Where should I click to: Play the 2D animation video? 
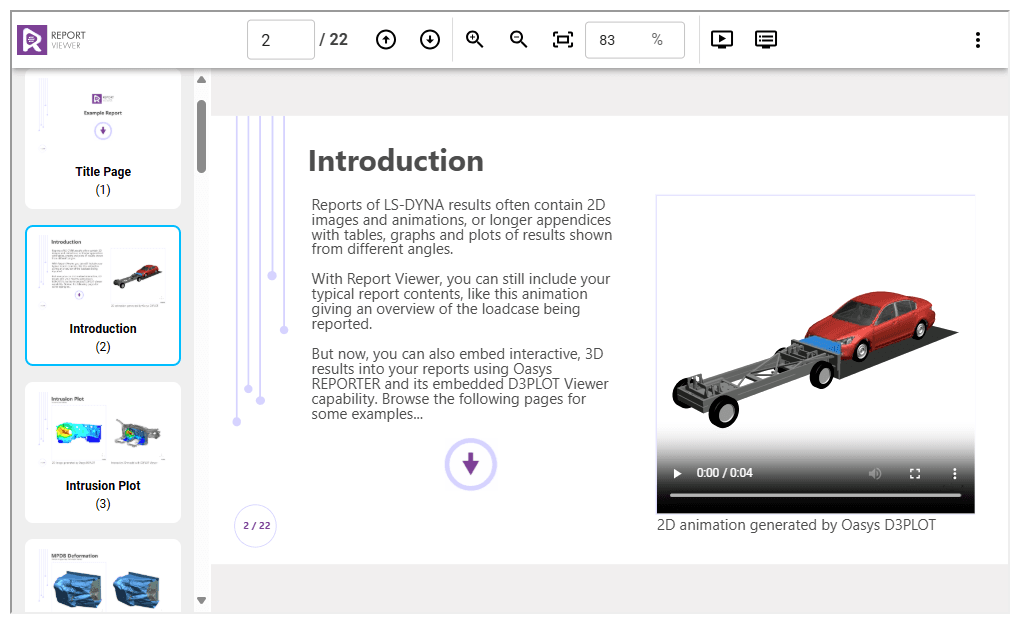pyautogui.click(x=677, y=473)
